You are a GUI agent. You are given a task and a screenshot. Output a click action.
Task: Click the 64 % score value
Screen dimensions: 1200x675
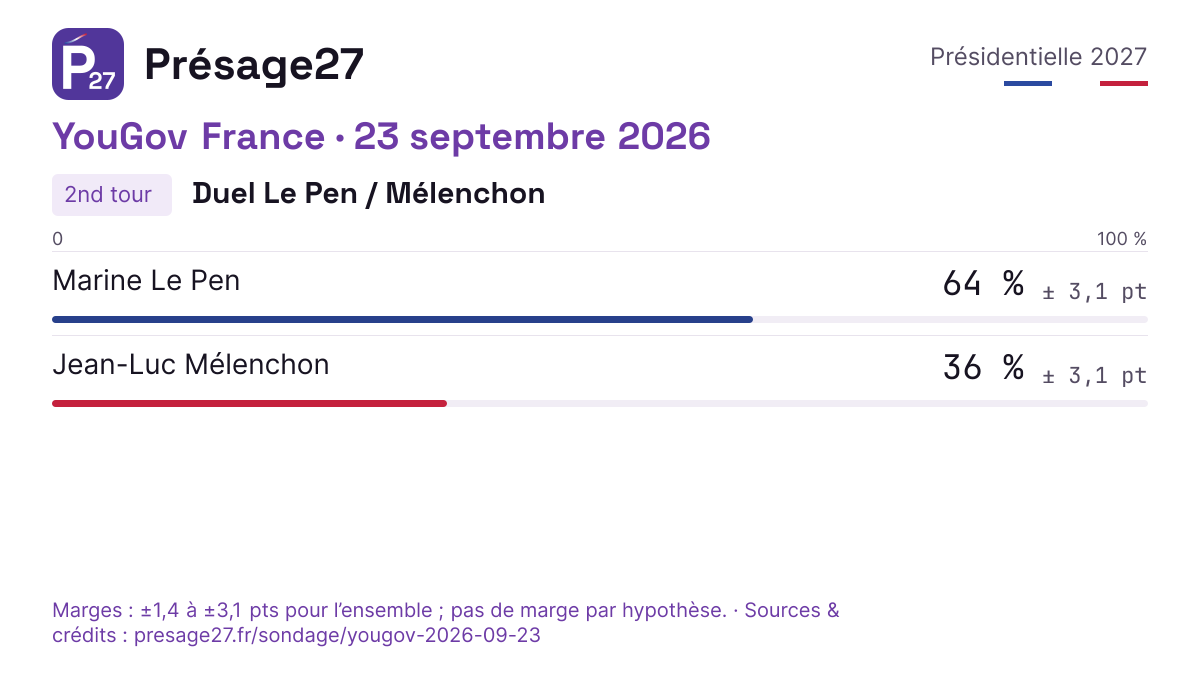(983, 284)
